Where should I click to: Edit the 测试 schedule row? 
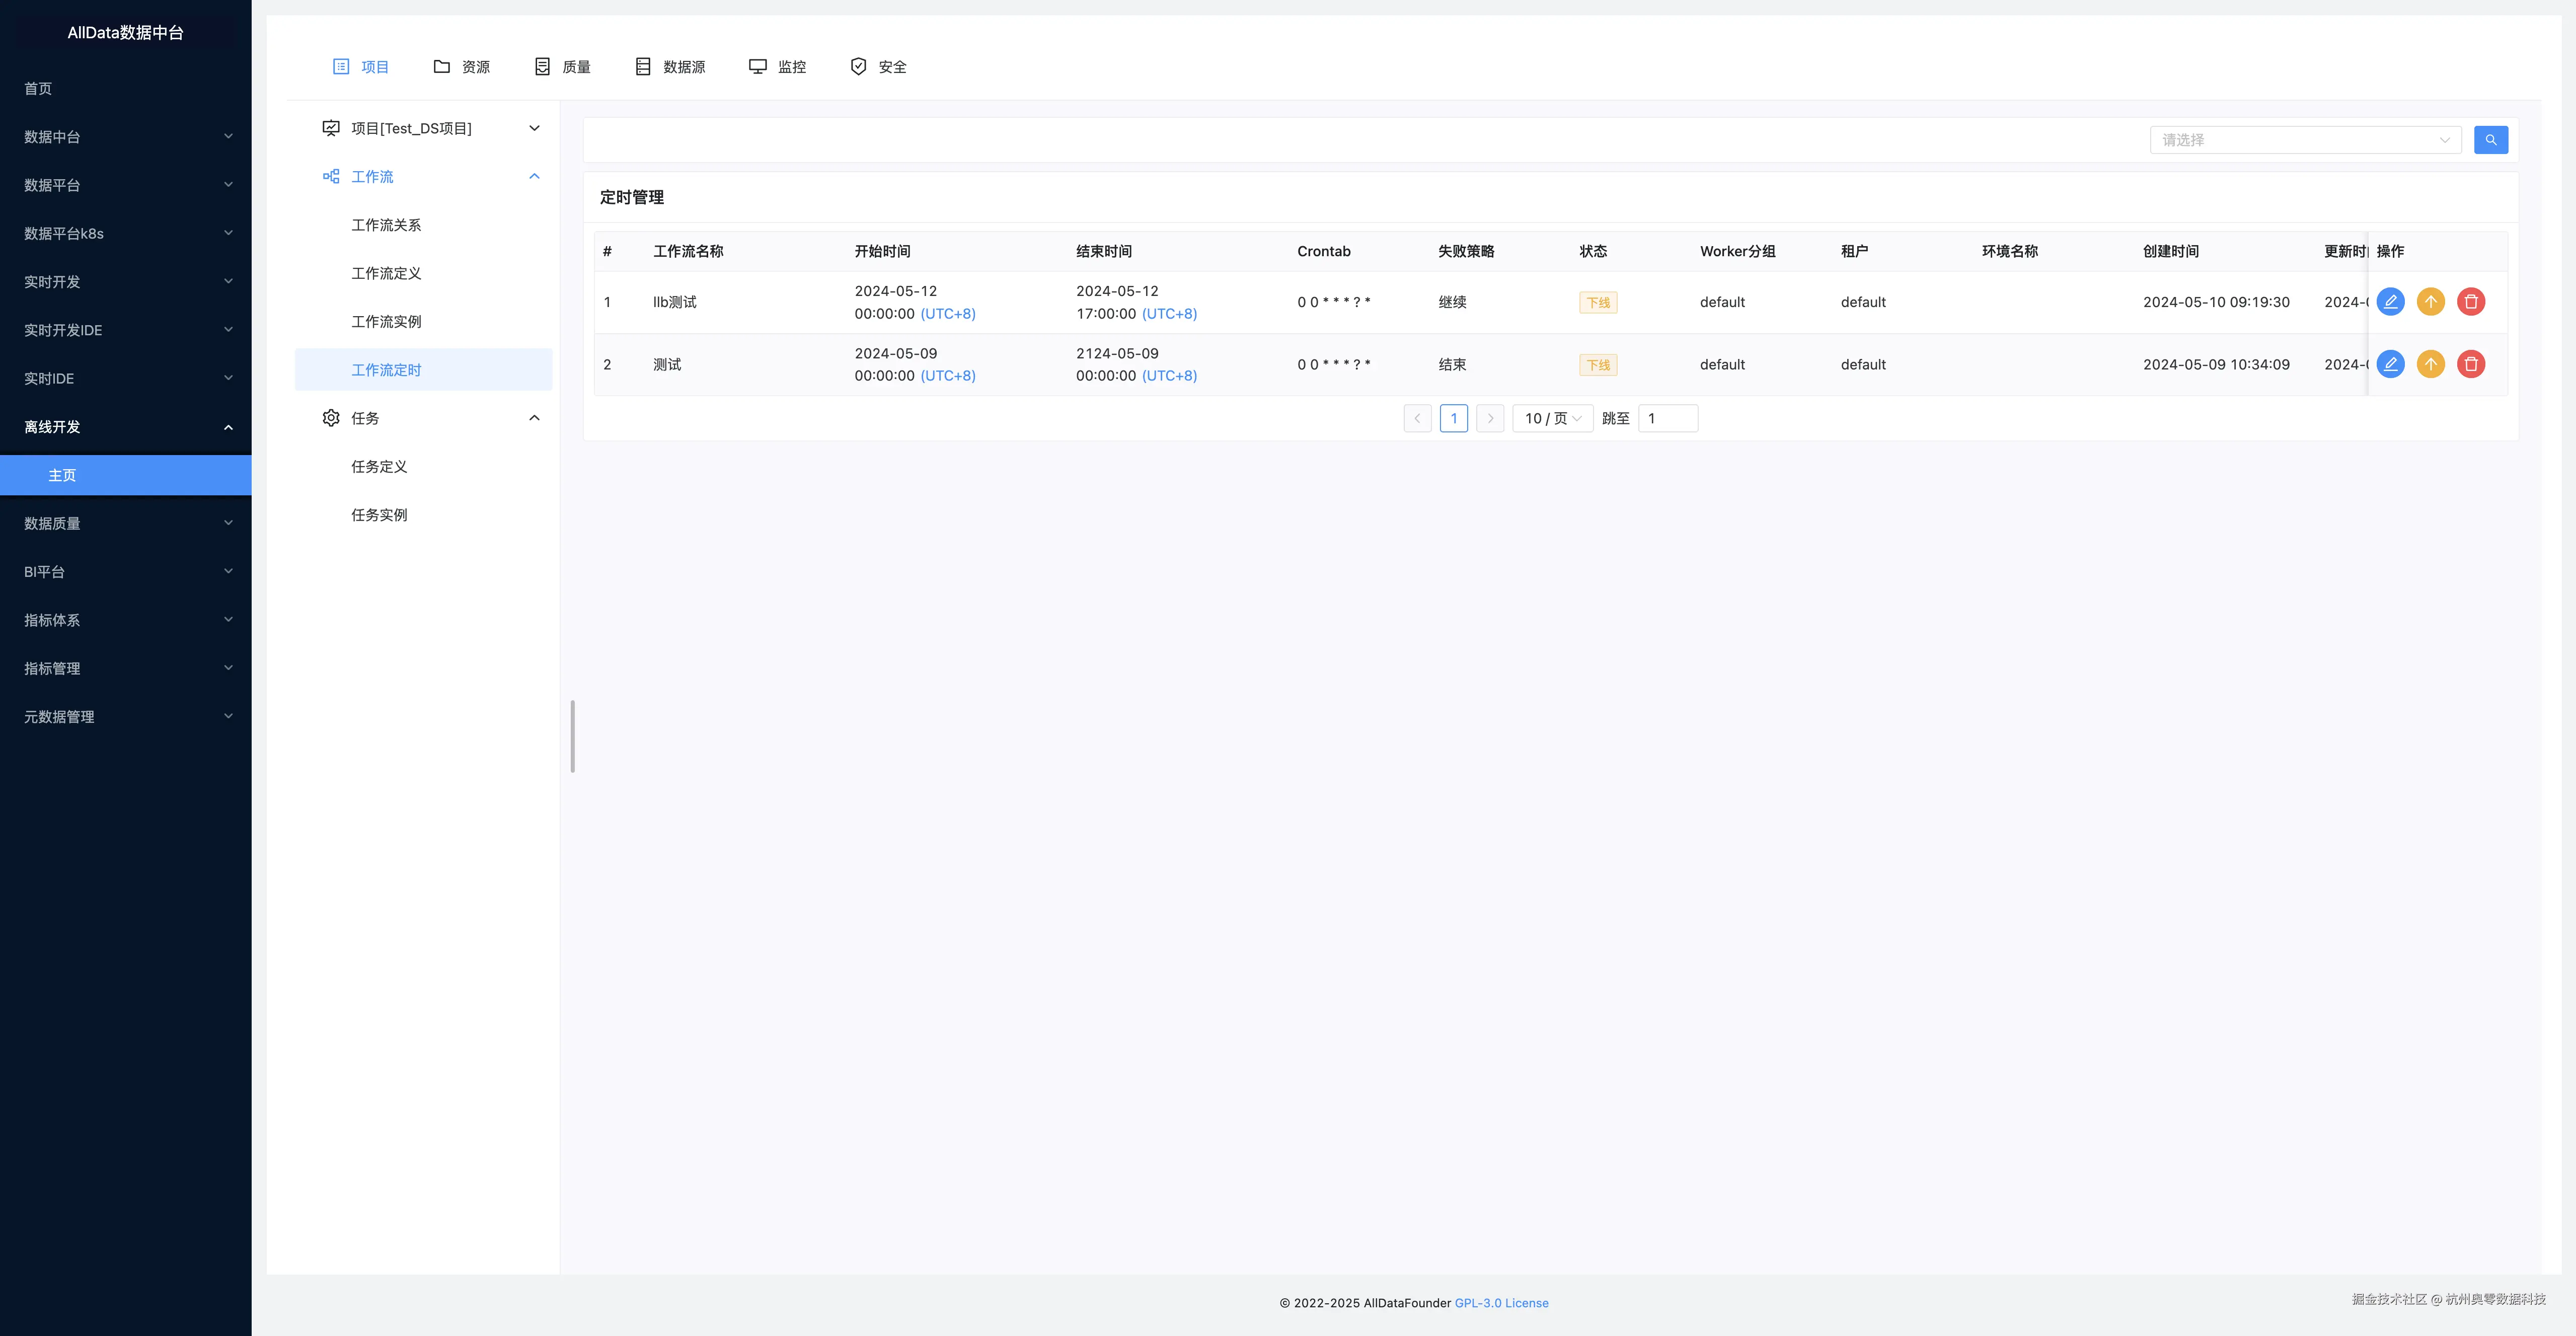(2390, 364)
